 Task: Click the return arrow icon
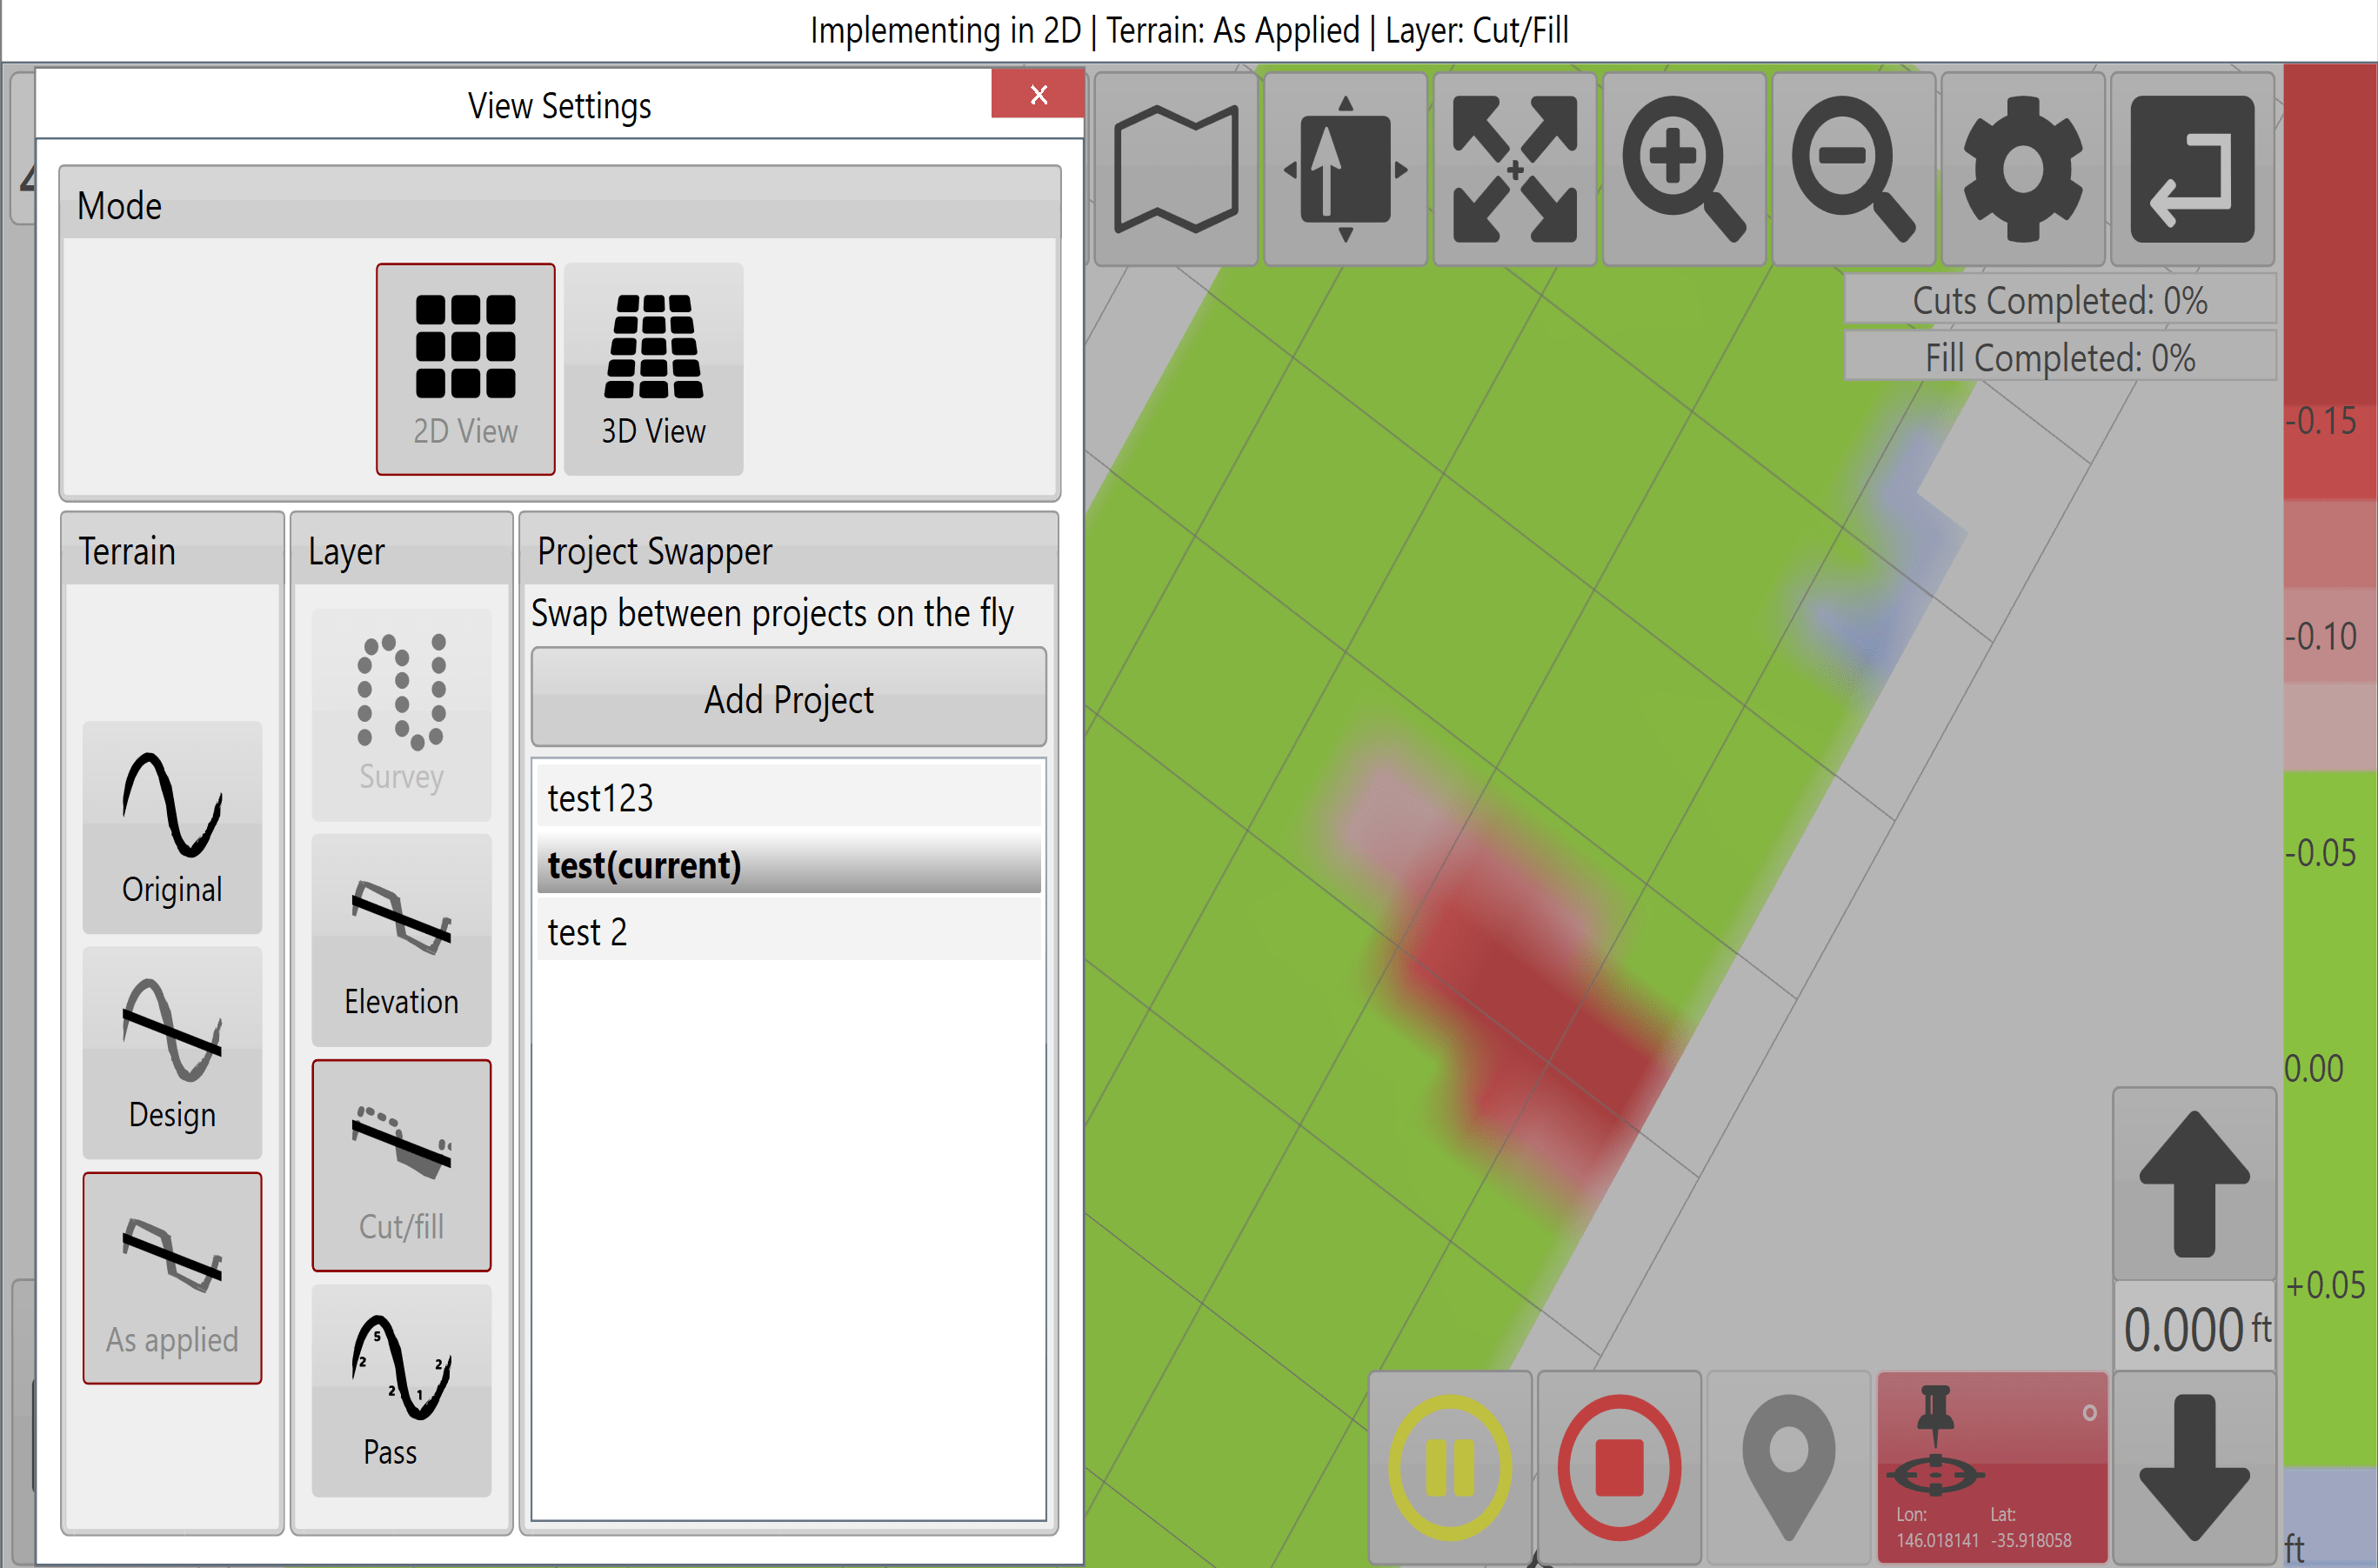pos(2192,169)
